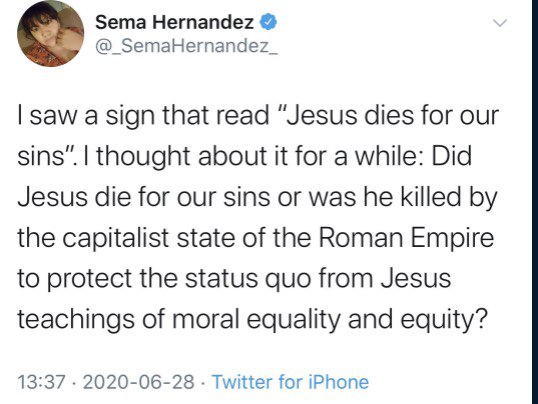The image size is (538, 404).
Task: Click the blue verified badge
Action: [x=268, y=23]
